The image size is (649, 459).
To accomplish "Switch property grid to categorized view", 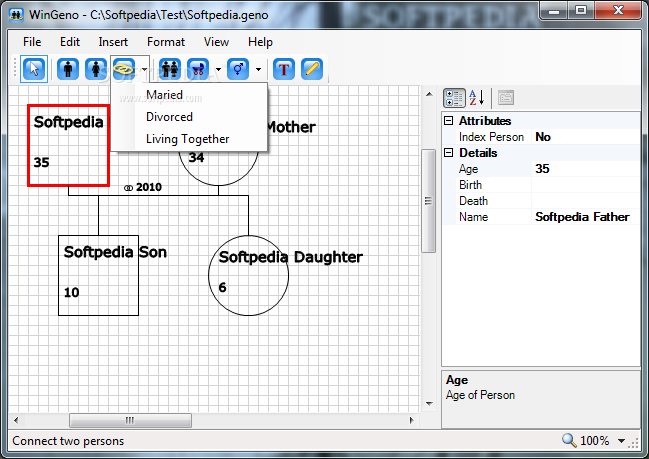I will (454, 98).
